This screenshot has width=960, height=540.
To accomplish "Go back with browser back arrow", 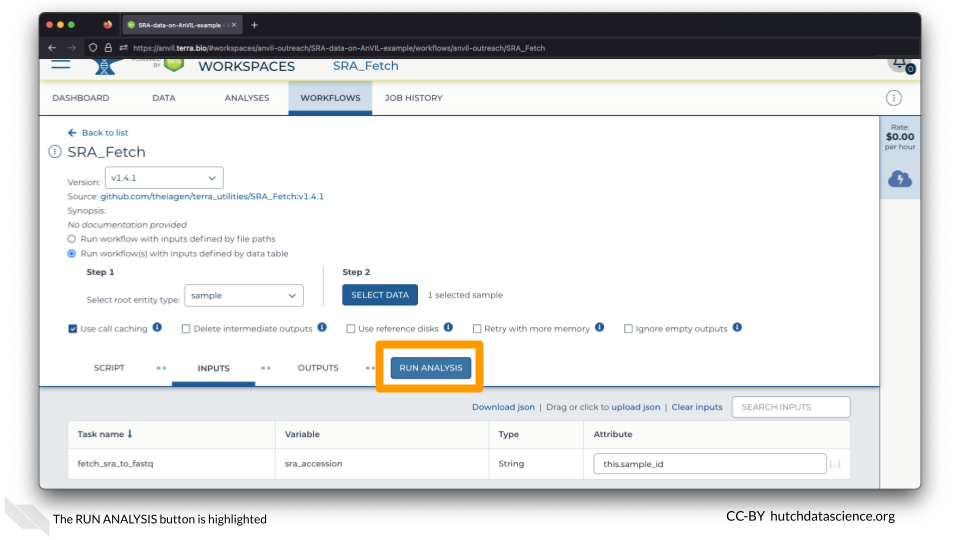I will pyautogui.click(x=52, y=48).
